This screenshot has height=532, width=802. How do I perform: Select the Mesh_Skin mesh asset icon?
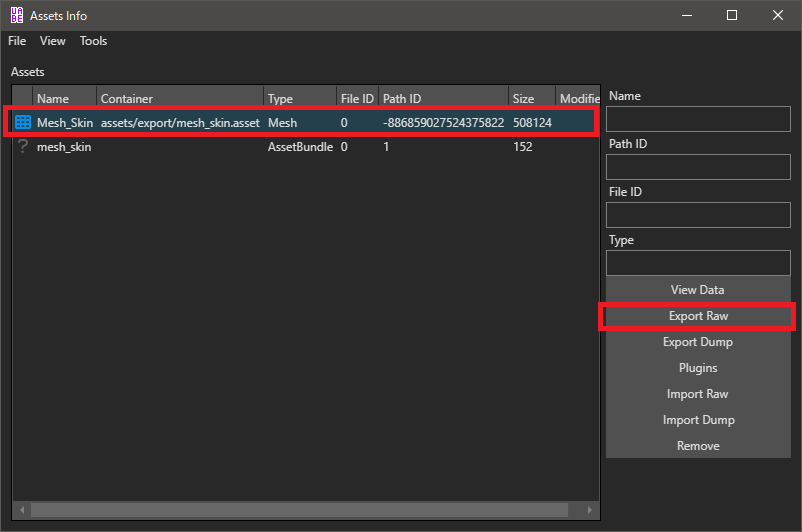point(23,122)
